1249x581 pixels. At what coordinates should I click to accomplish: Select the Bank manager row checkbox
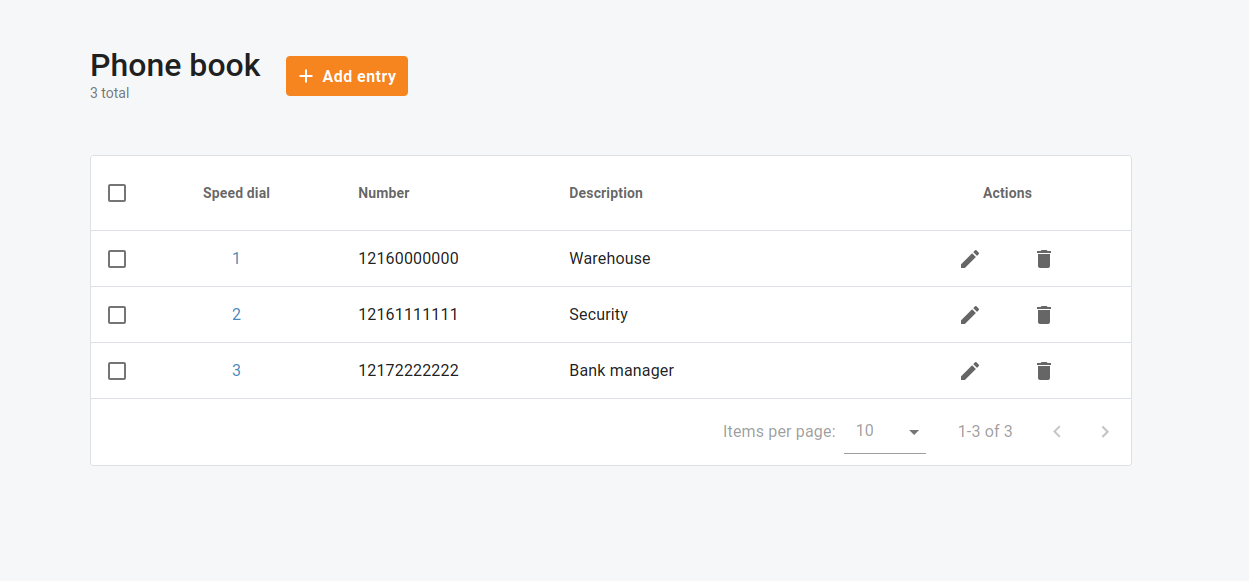pos(117,371)
